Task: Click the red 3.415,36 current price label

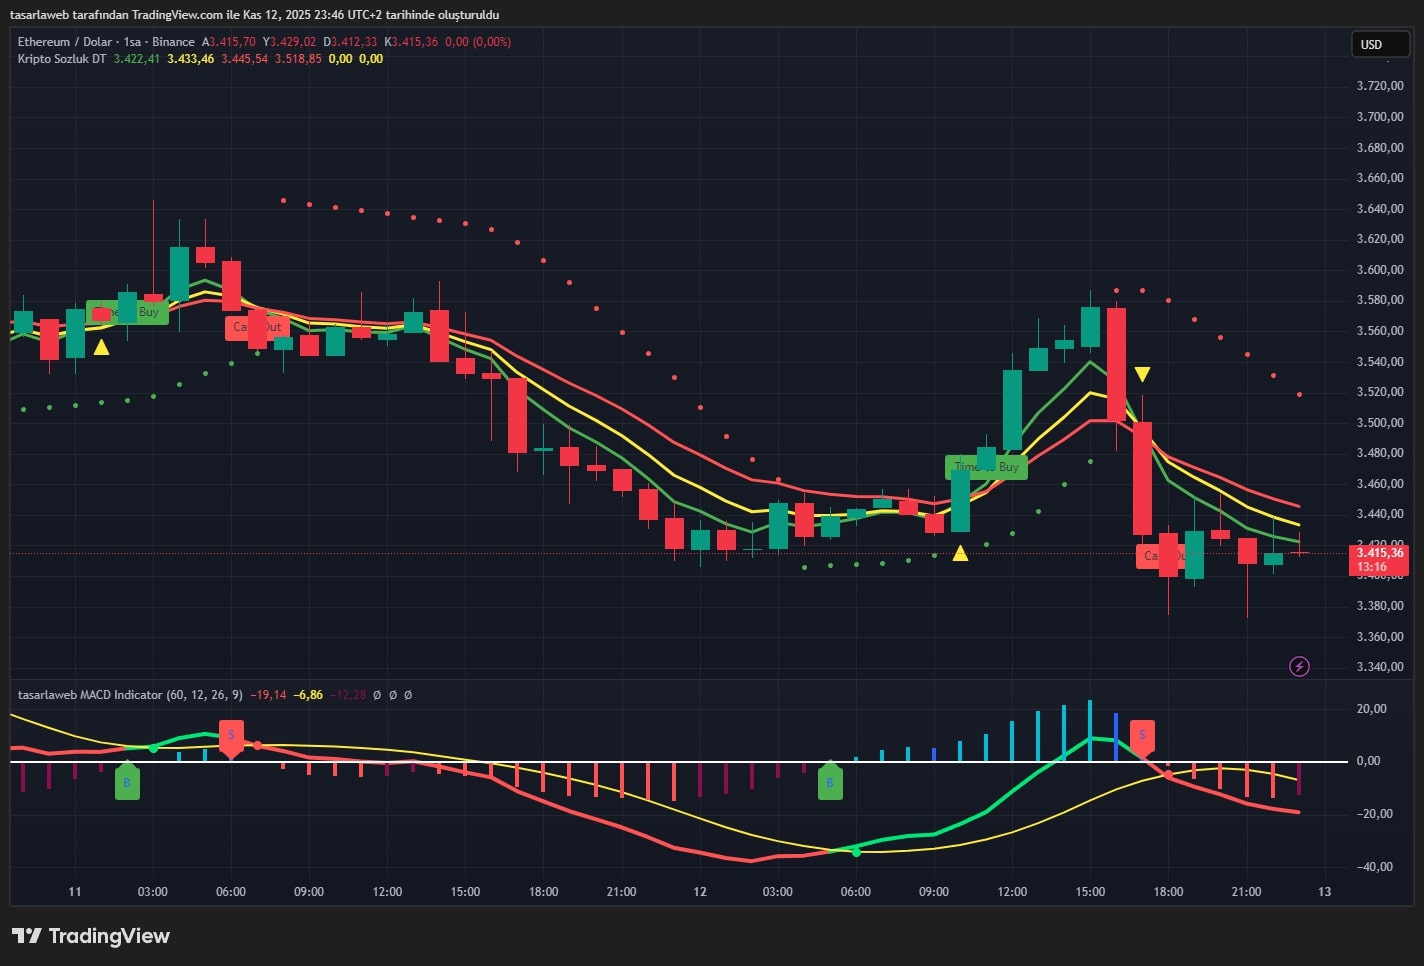Action: 1378,560
